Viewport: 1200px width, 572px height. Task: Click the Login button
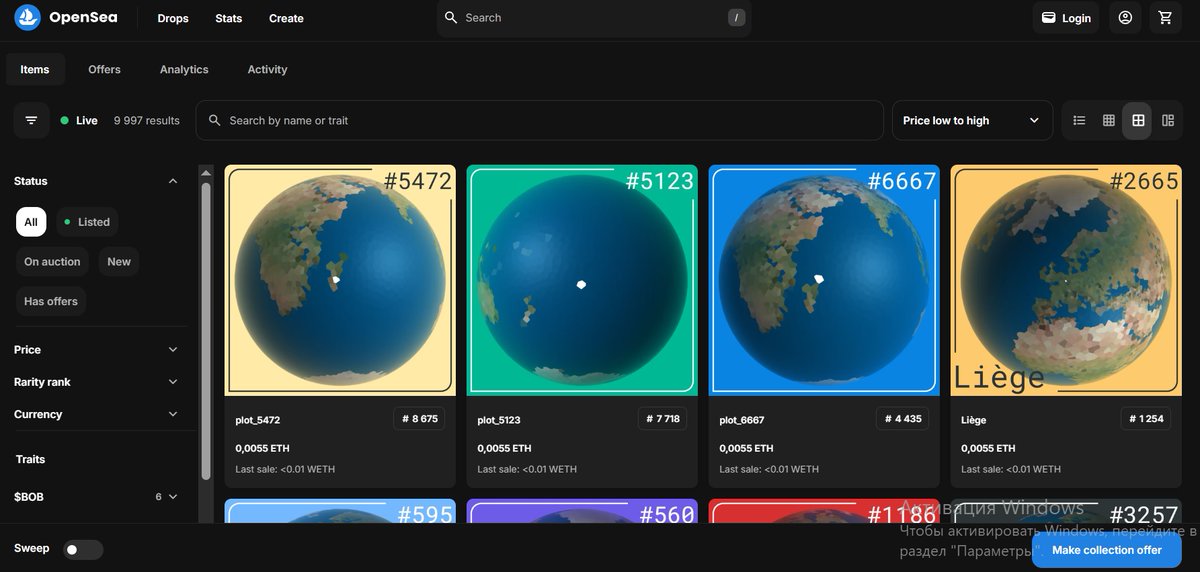(1066, 18)
